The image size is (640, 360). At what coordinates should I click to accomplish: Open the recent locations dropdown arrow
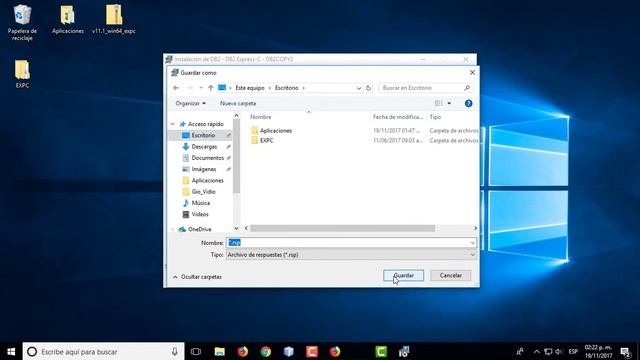(201, 88)
